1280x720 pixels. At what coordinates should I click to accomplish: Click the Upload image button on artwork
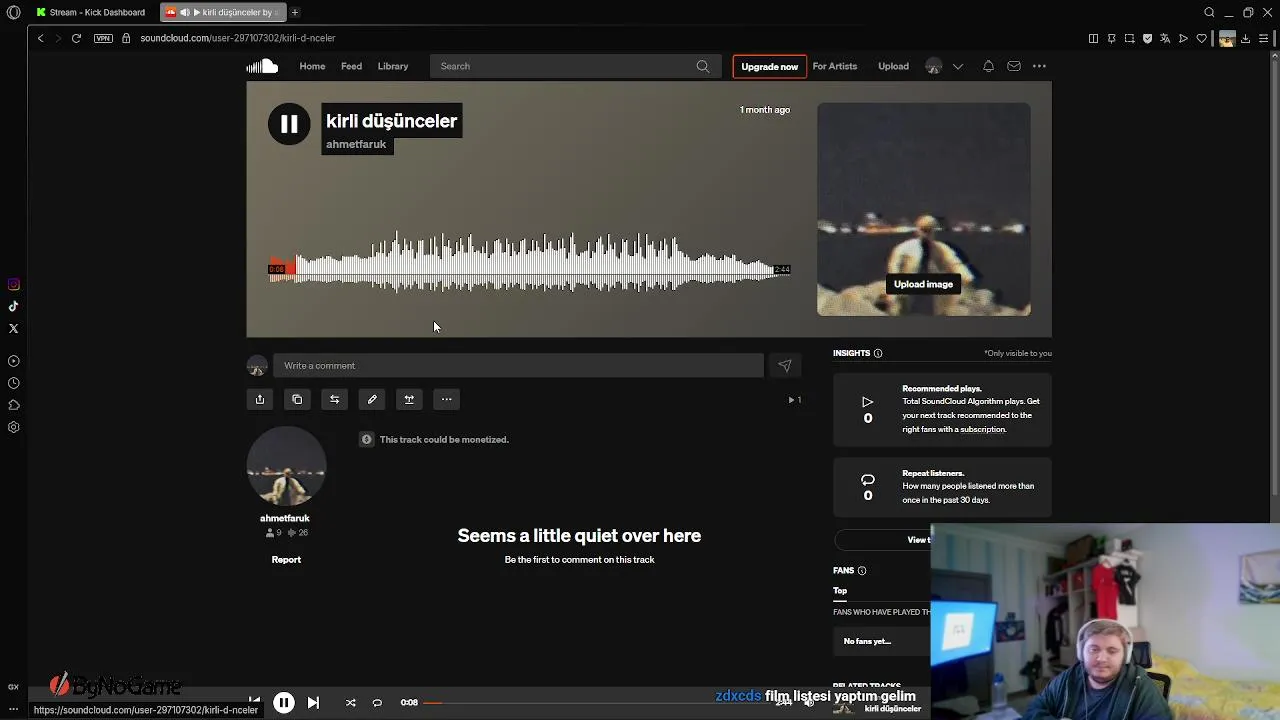coord(923,284)
